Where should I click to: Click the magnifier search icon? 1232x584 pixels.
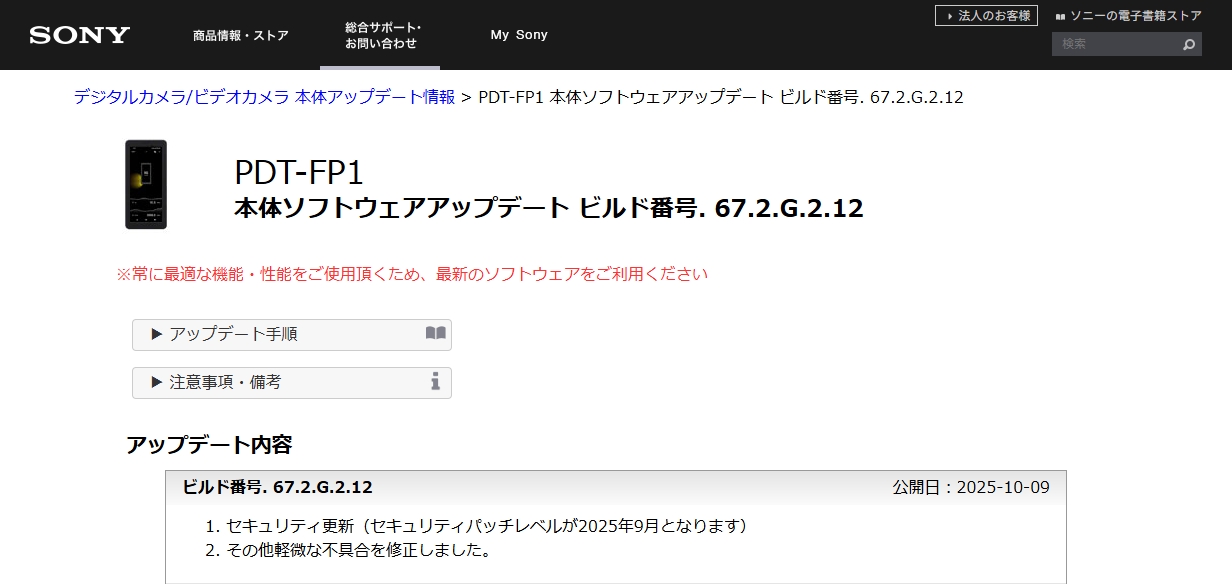point(1188,44)
